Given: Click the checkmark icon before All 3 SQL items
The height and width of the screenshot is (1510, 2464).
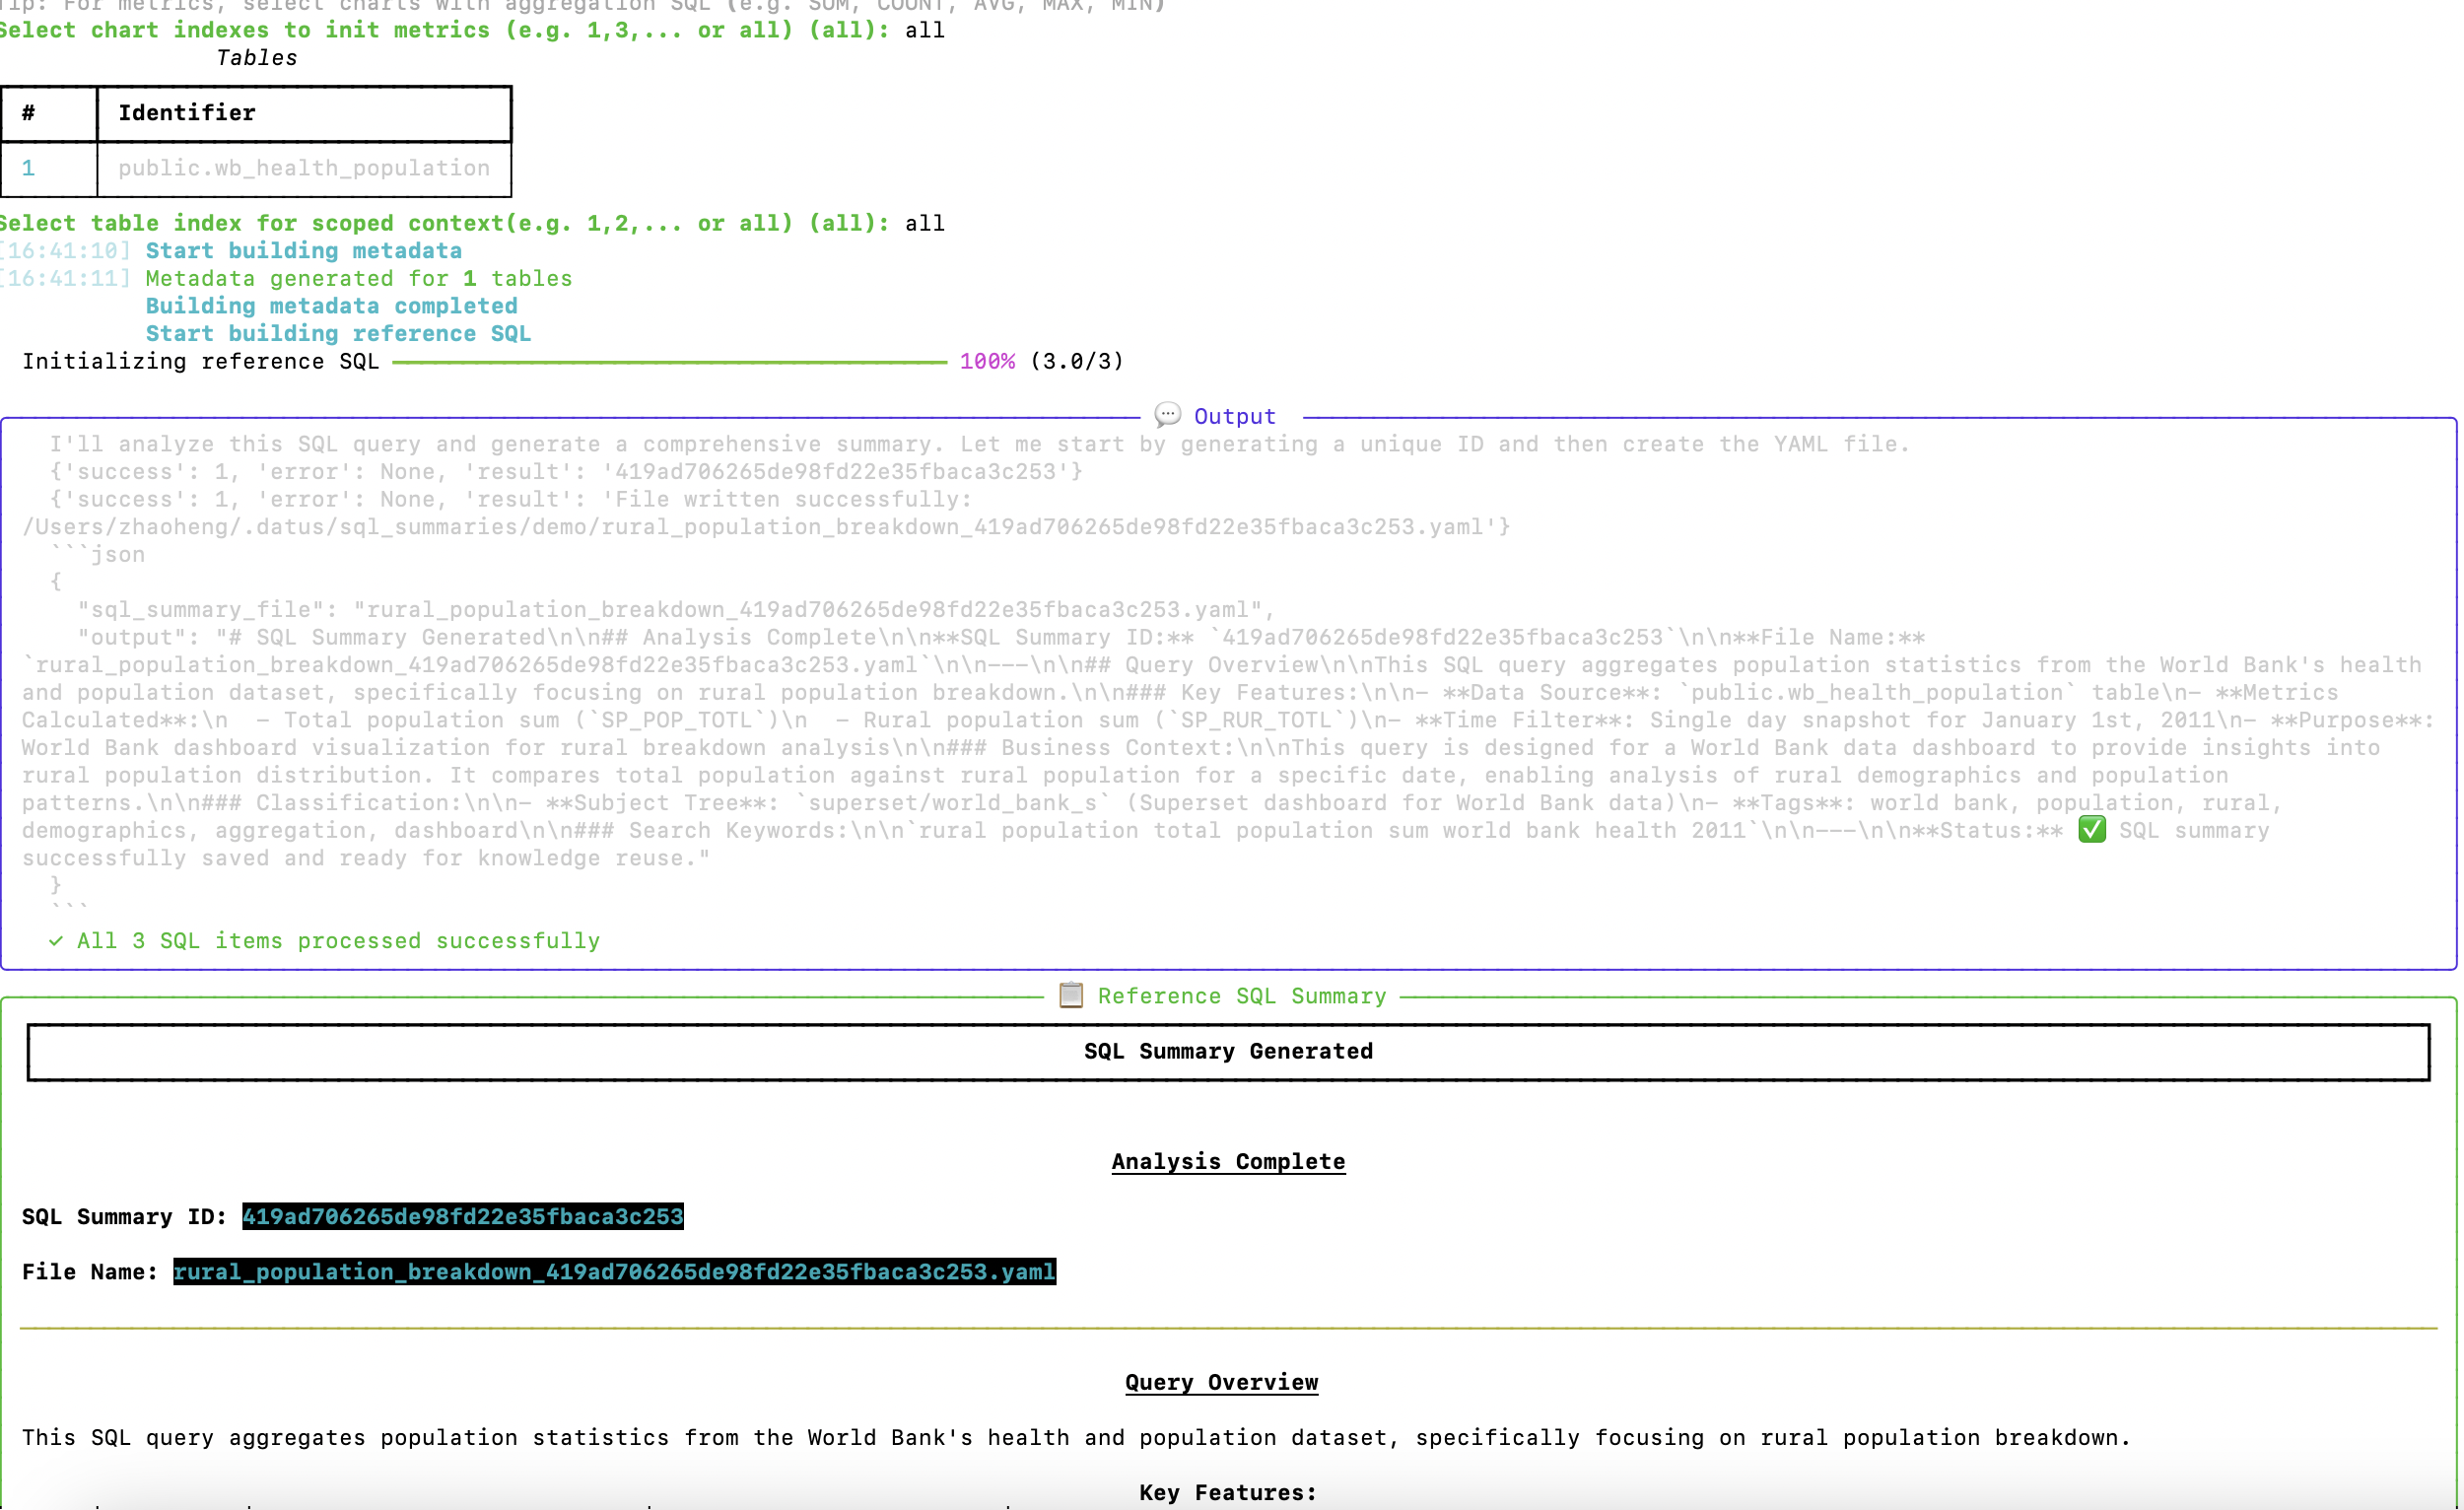Looking at the screenshot, I should 56,940.
